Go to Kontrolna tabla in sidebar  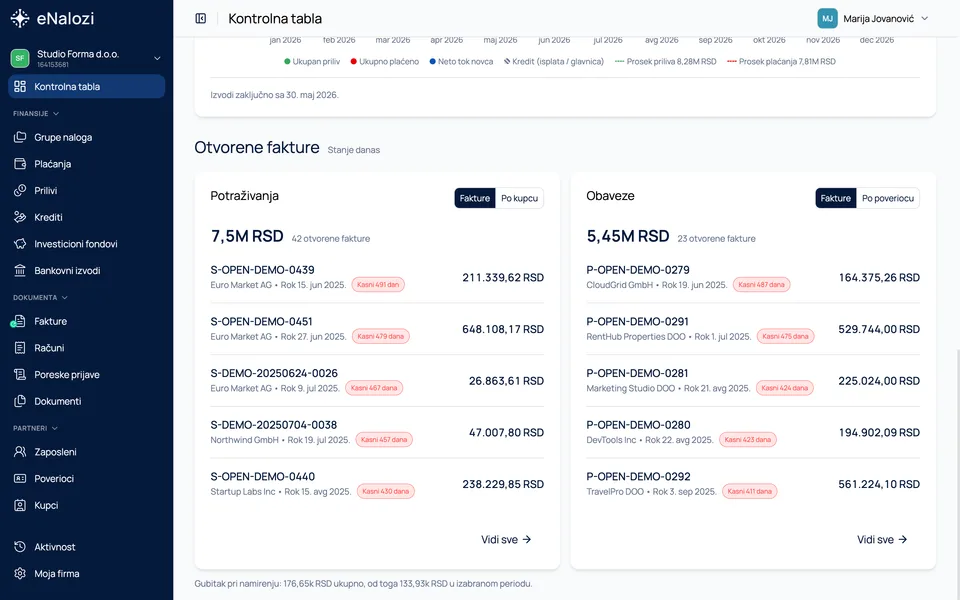86,86
